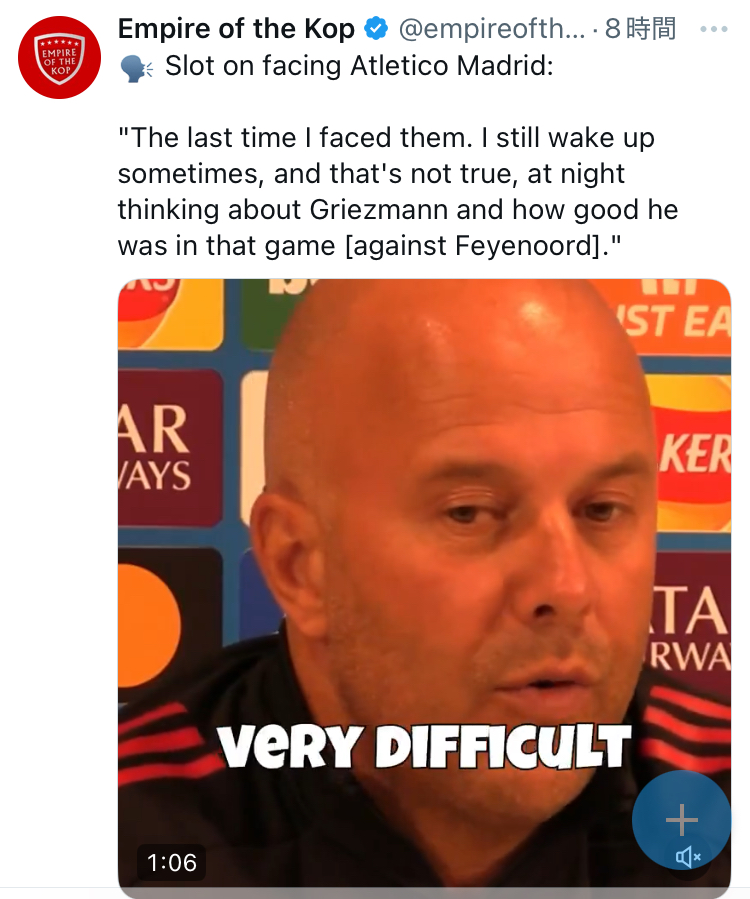Tap the blue compose plus button
750x899 pixels.
coord(681,820)
